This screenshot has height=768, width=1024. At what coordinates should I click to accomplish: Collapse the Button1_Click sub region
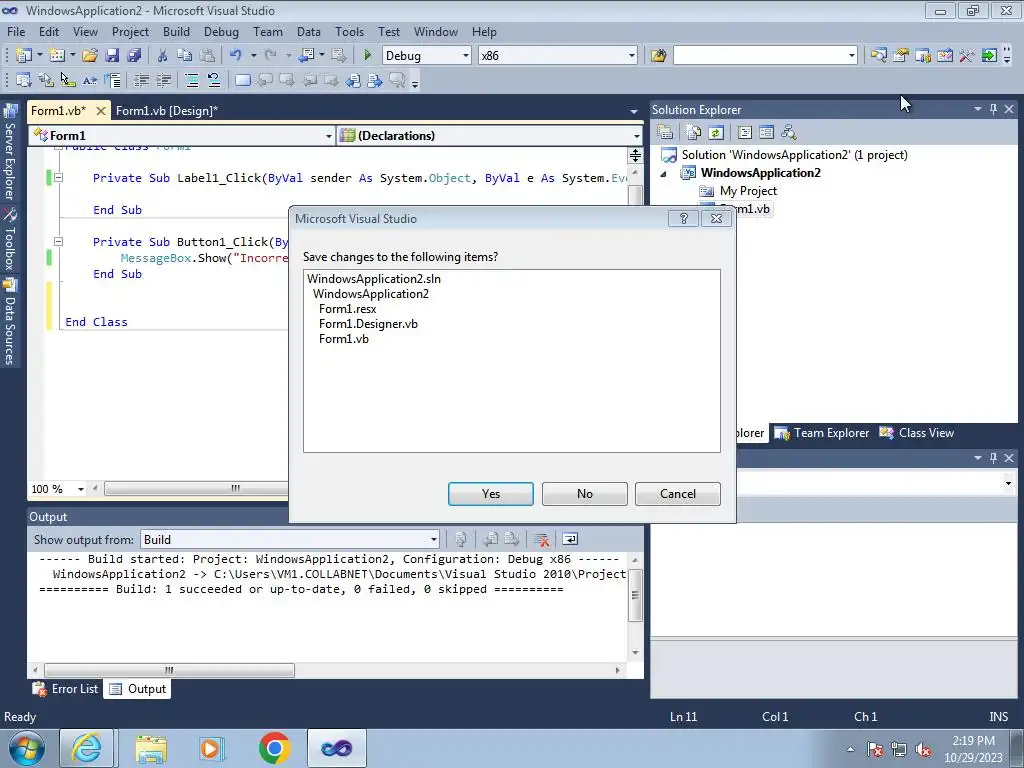pyautogui.click(x=58, y=242)
